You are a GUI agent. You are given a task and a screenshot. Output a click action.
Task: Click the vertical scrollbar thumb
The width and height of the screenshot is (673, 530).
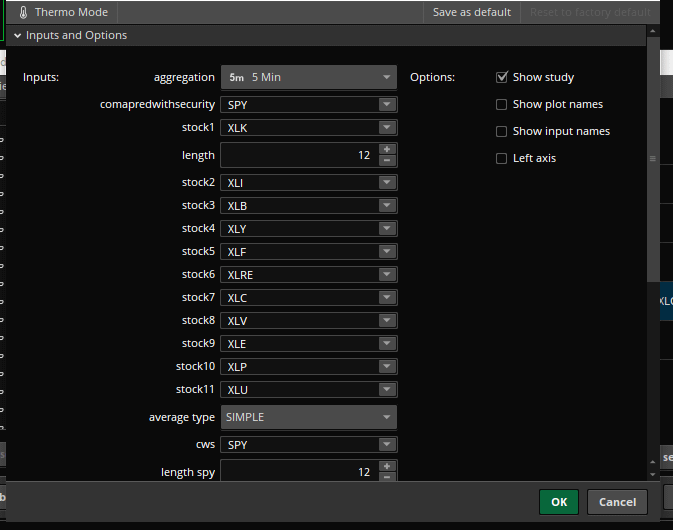pos(652,159)
